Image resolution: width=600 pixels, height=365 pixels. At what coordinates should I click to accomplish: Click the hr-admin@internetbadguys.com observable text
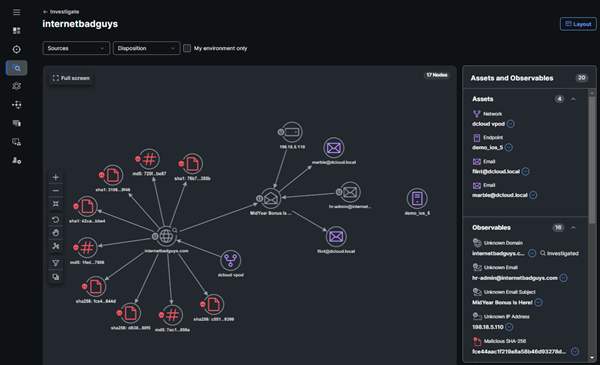[515, 278]
